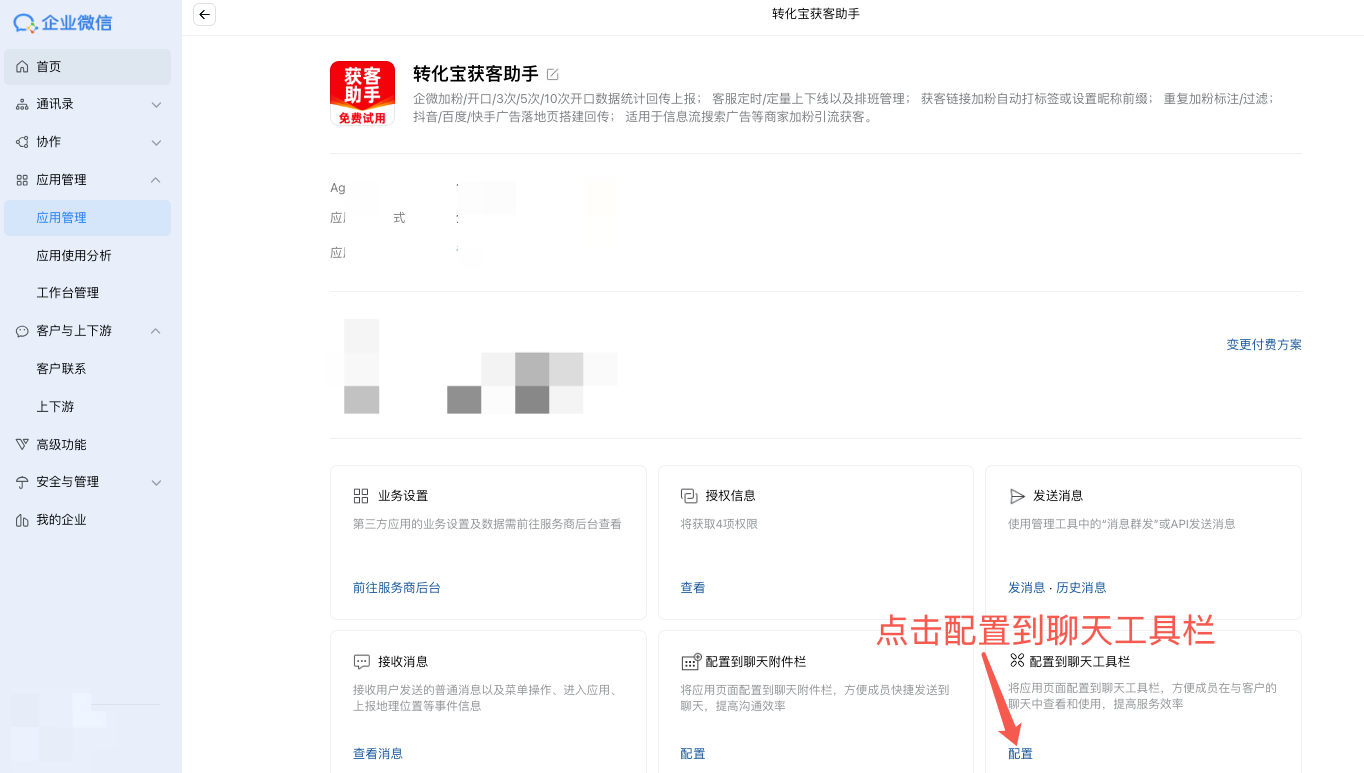Click the page title 转化宝获客助手 at top
The width and height of the screenshot is (1364, 773).
pos(816,14)
